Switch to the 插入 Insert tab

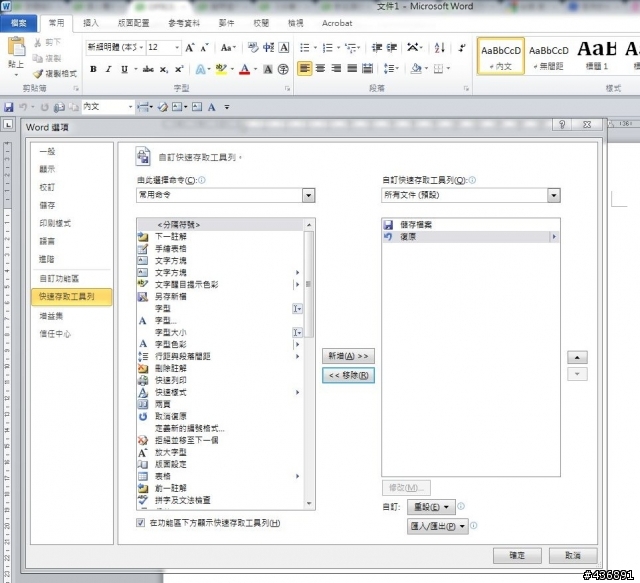click(x=91, y=23)
